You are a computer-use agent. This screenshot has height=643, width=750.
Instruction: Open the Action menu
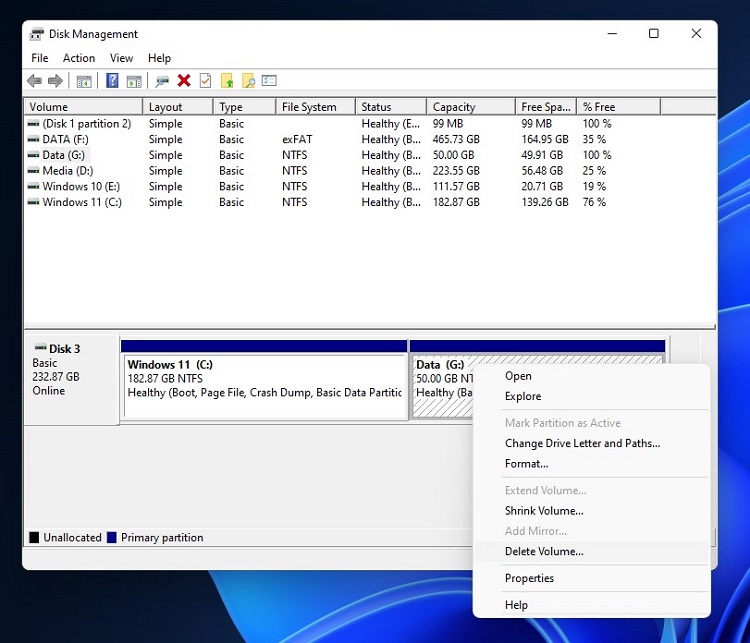tap(79, 58)
